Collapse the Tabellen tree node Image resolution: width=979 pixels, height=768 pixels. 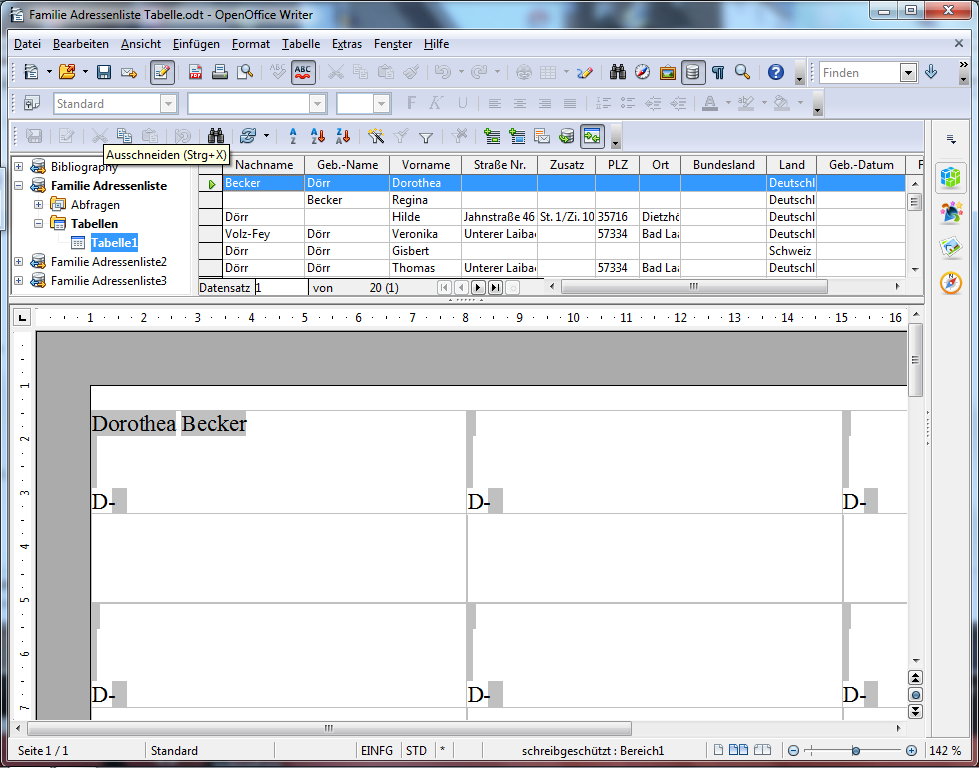pos(38,224)
